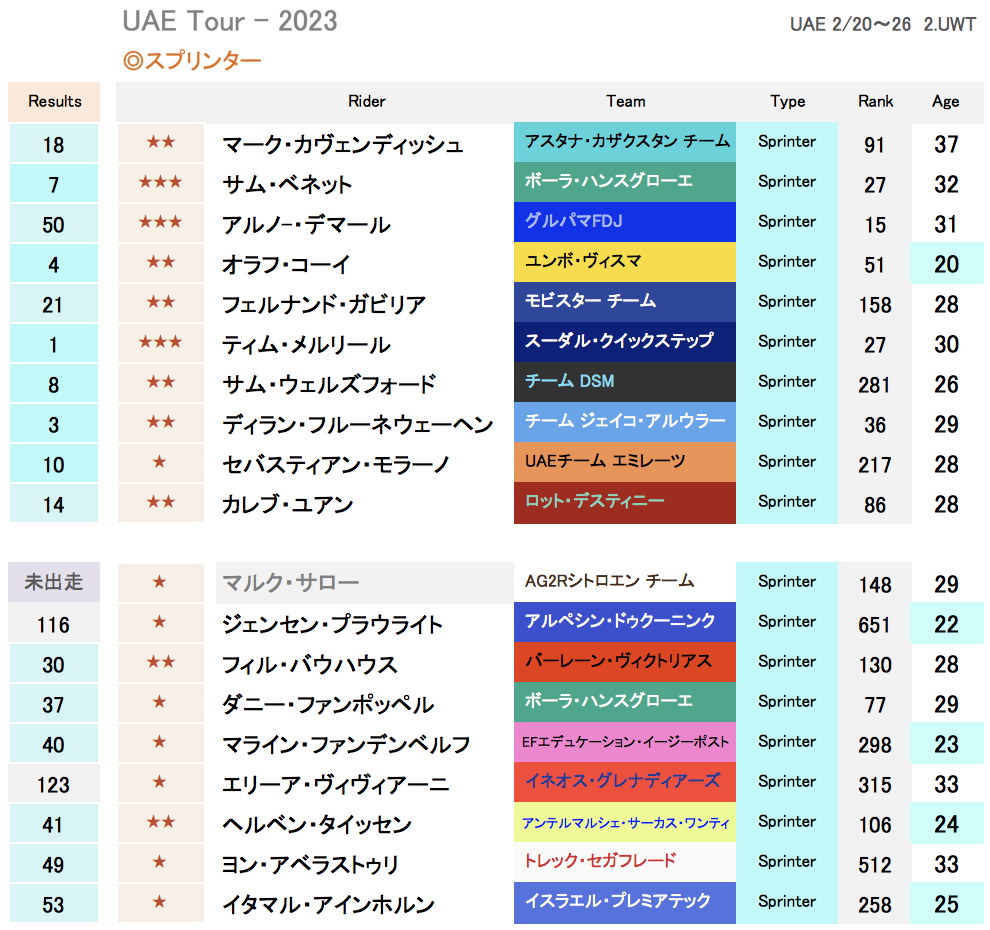Select rider エリーア・ヴィヴィアーニ
The image size is (990, 930).
[x=335, y=784]
